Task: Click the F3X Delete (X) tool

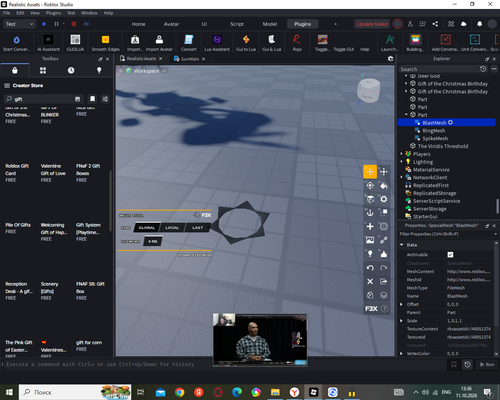Action: click(x=370, y=281)
